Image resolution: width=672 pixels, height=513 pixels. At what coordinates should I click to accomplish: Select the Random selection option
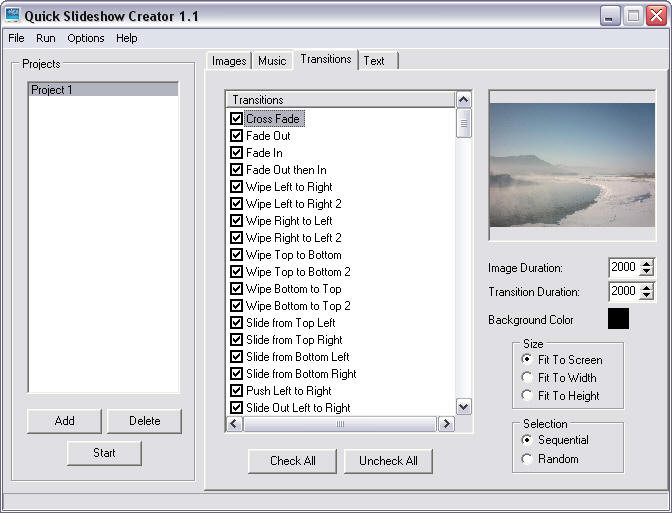[527, 459]
